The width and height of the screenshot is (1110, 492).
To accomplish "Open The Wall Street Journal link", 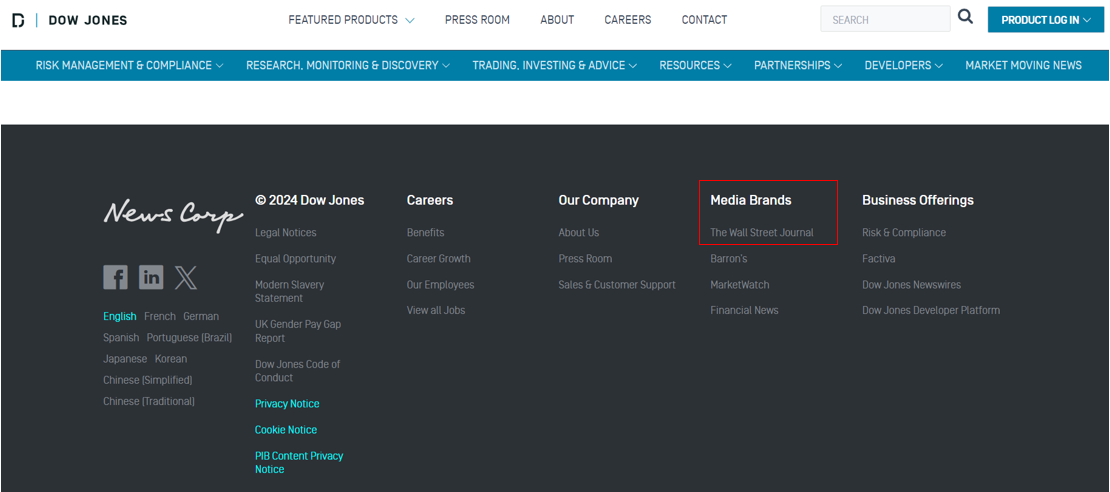I will 762,232.
